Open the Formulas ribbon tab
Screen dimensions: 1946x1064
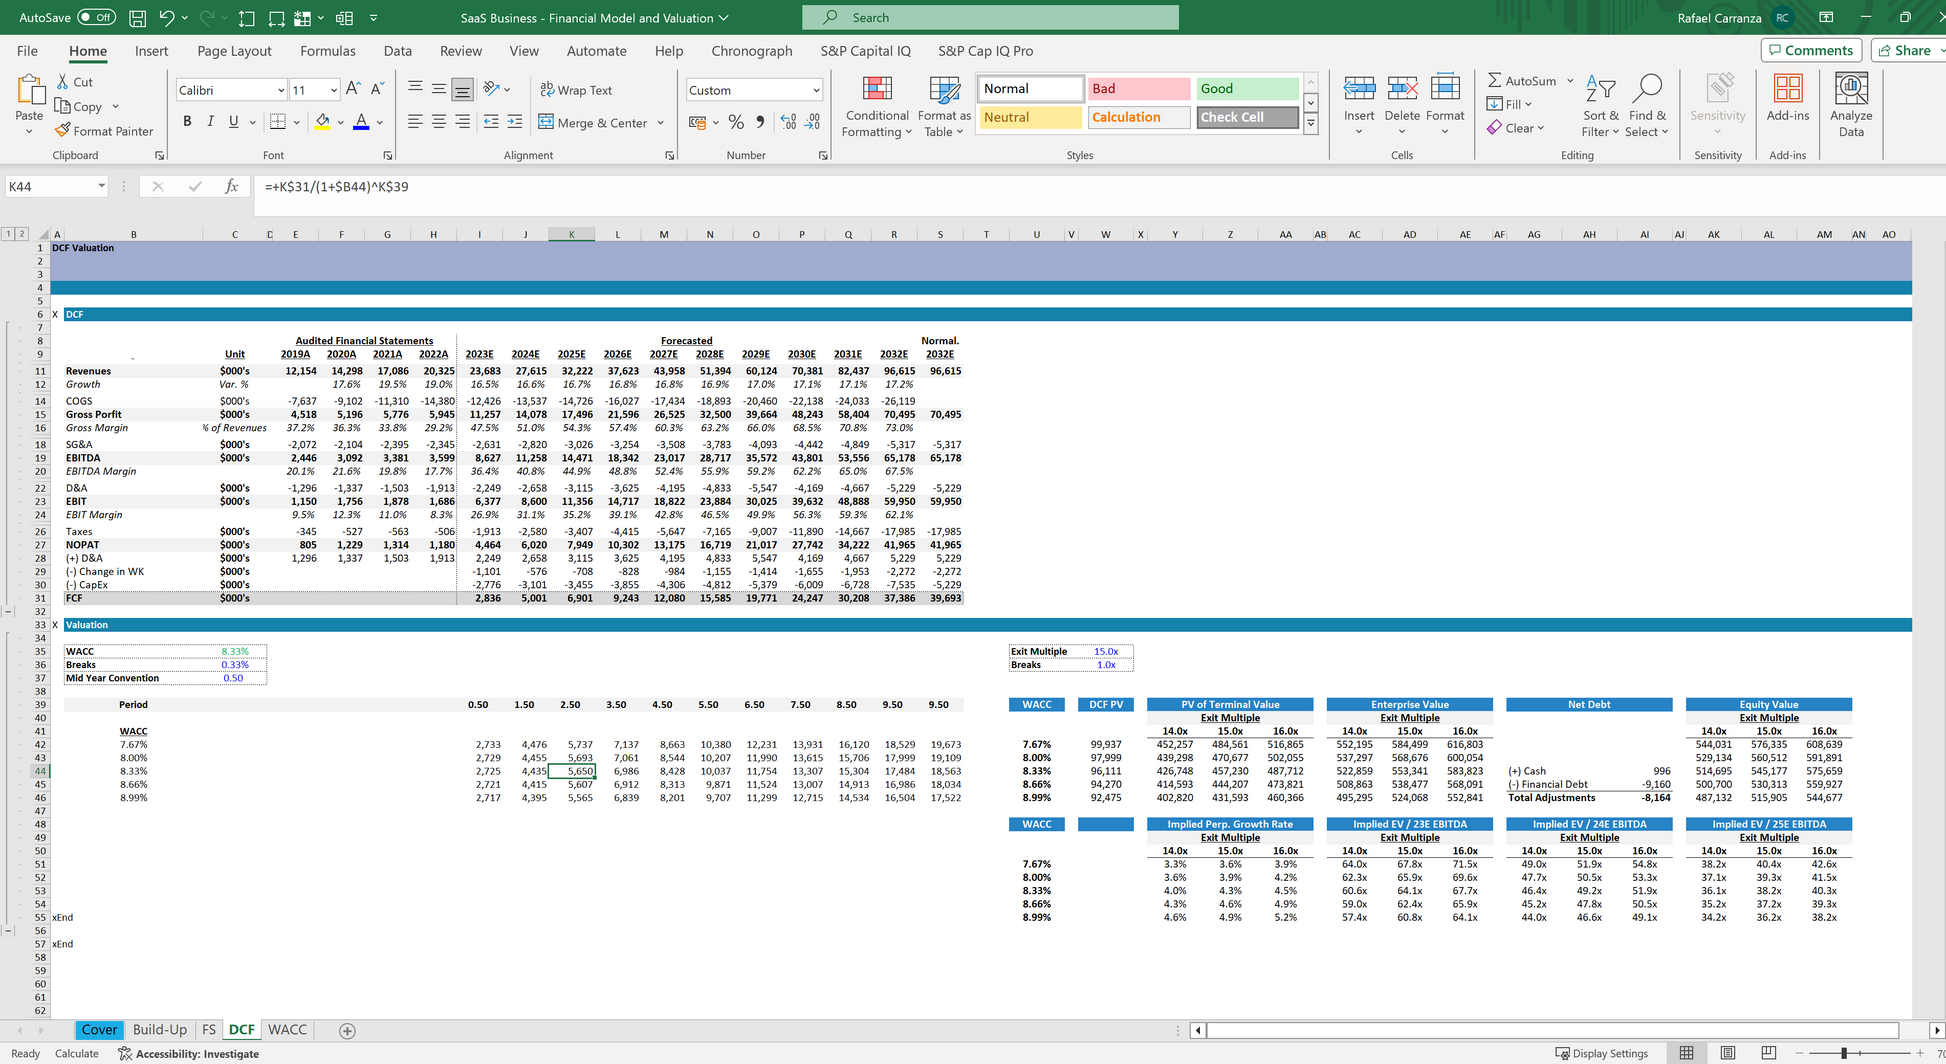tap(327, 51)
